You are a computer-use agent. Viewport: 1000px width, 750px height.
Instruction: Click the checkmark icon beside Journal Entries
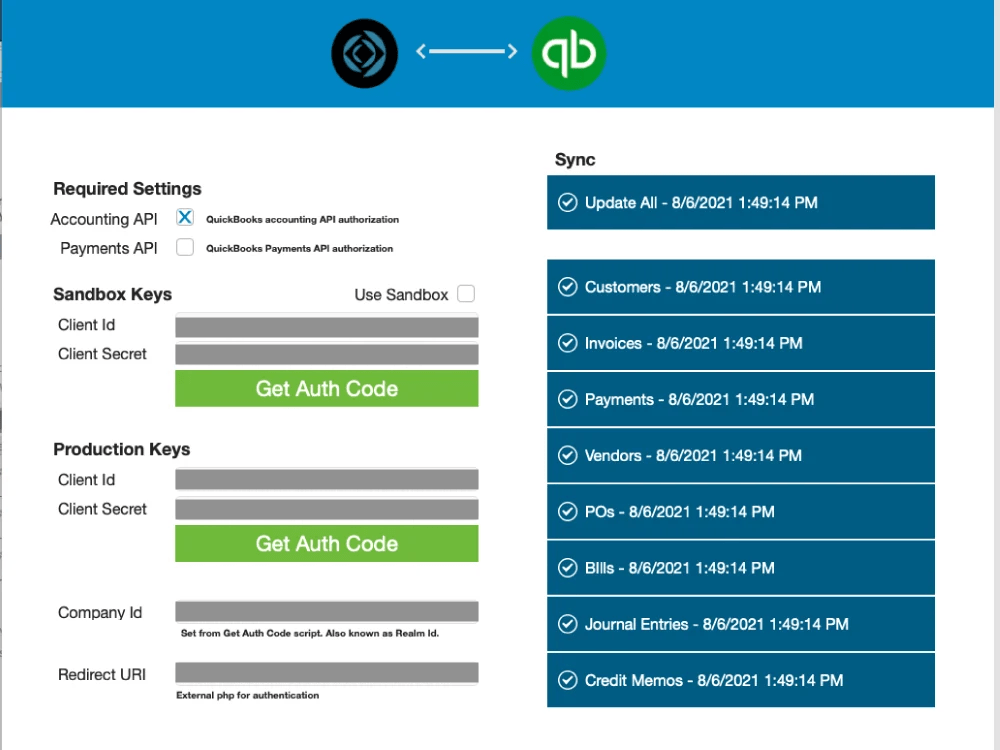[567, 623]
